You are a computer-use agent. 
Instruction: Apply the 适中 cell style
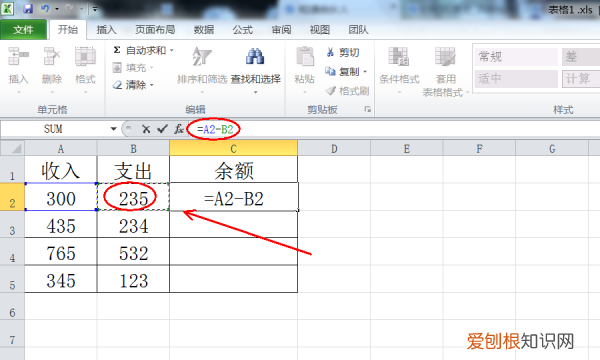coord(516,79)
